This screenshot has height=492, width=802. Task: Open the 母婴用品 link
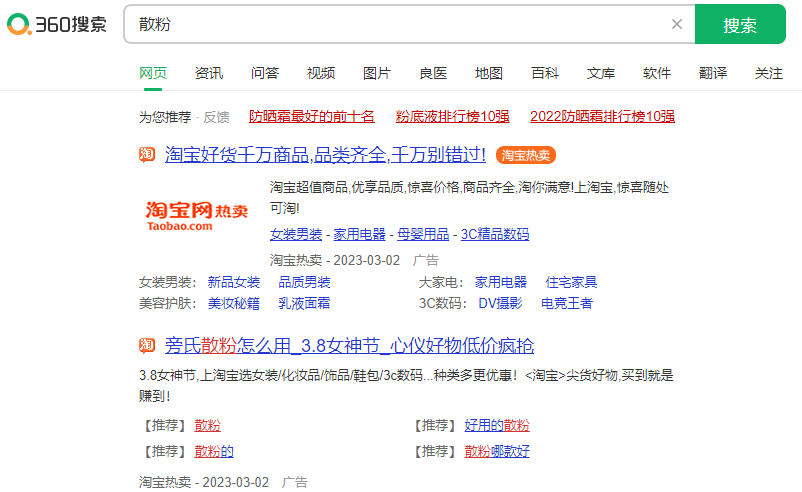[x=423, y=234]
